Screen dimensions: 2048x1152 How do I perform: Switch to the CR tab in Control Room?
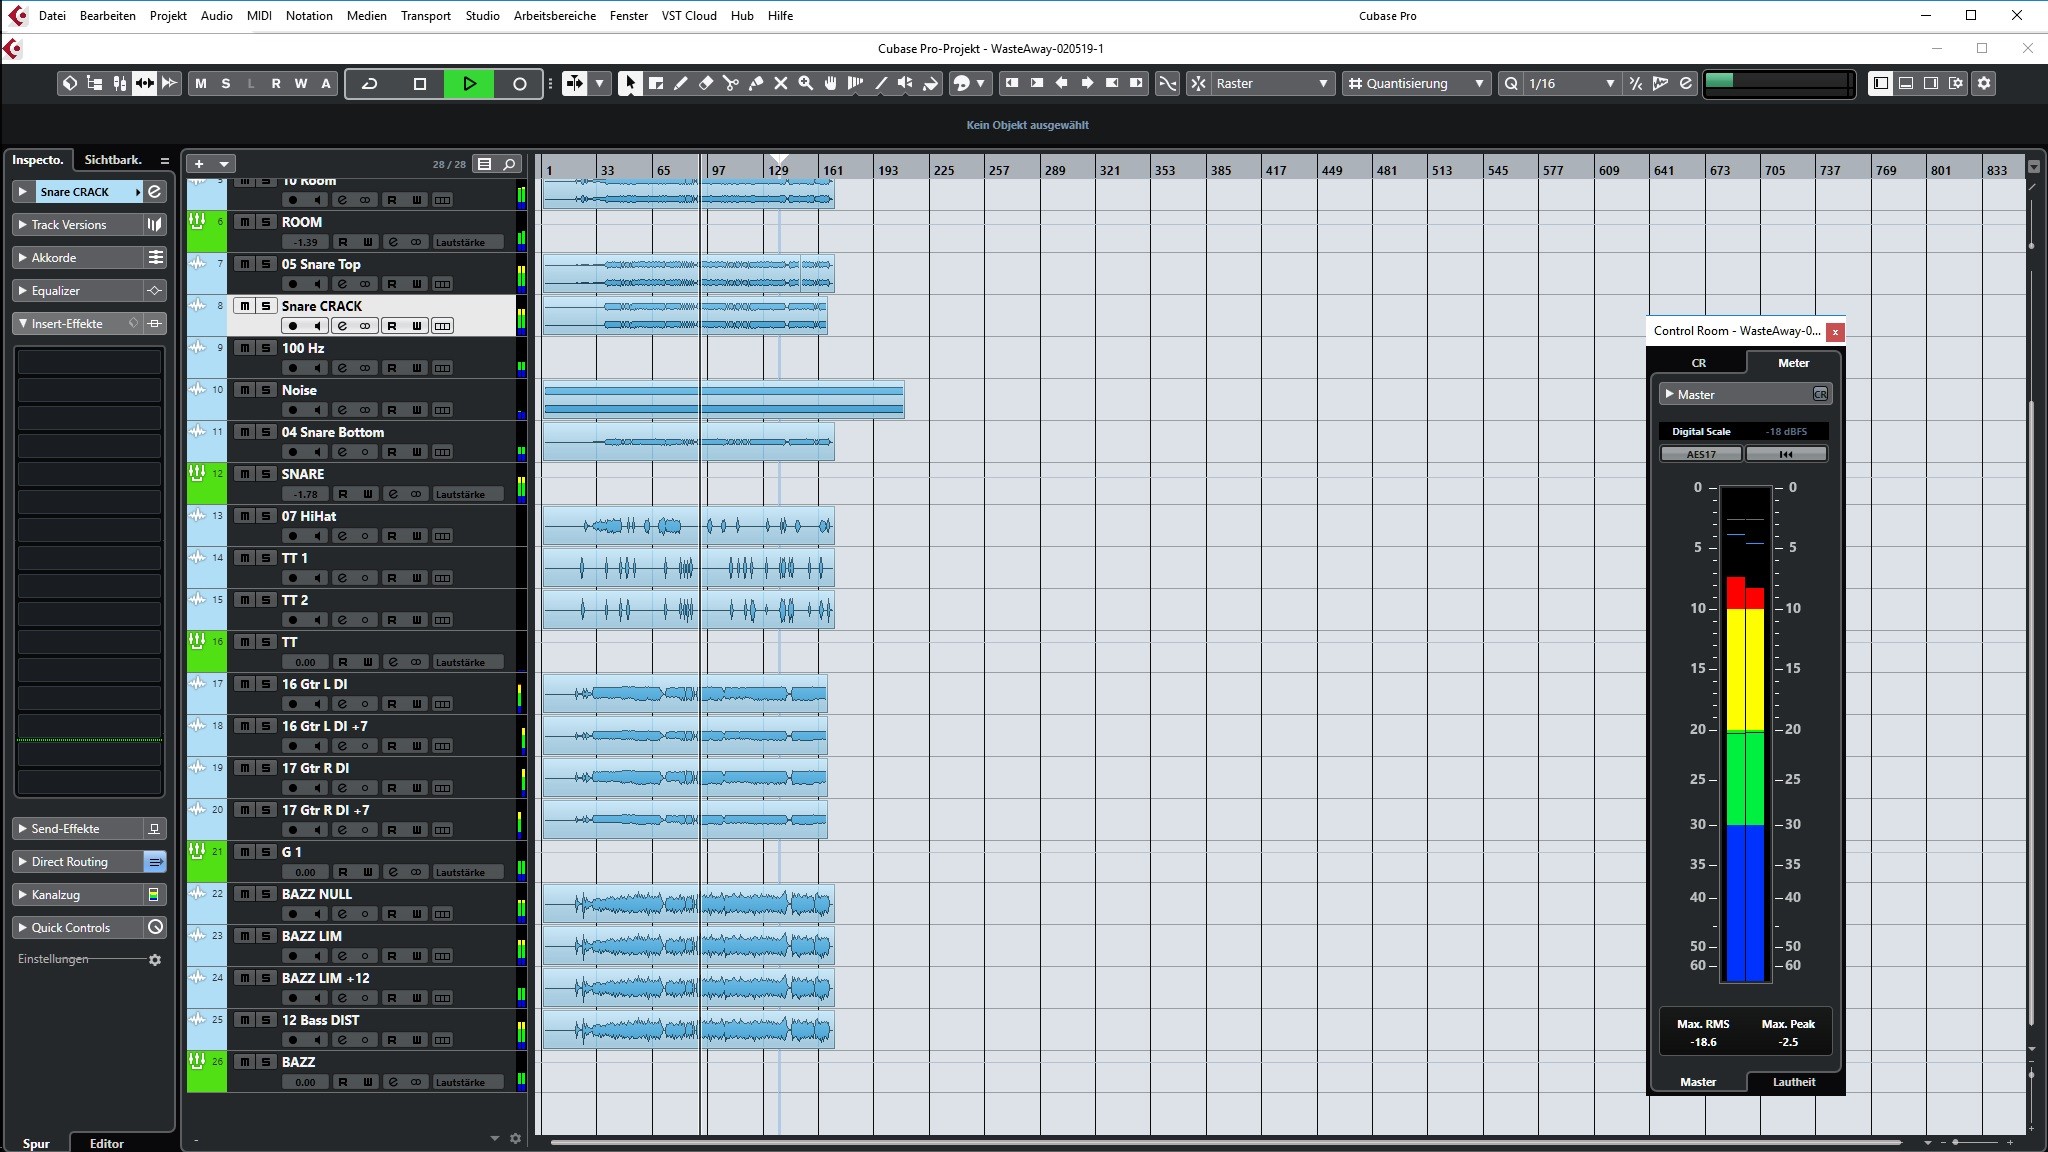(x=1698, y=363)
